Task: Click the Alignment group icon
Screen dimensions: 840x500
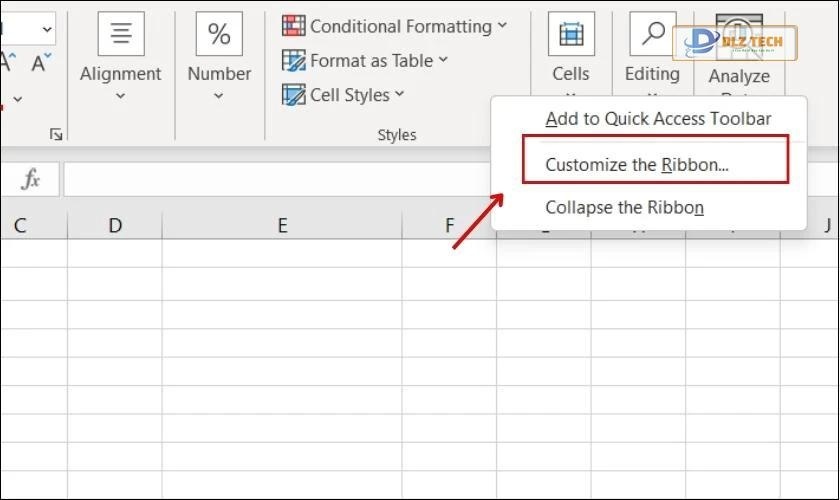Action: (x=120, y=34)
